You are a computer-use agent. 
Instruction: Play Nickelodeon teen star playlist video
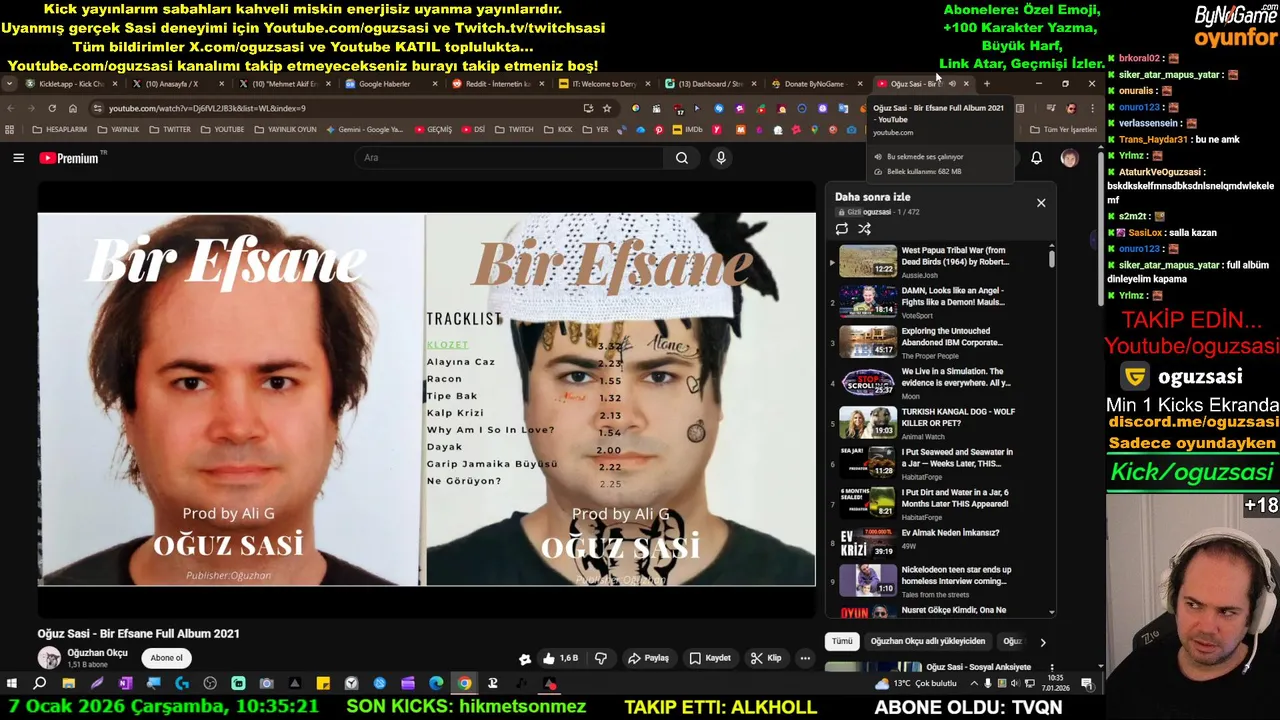click(935, 581)
